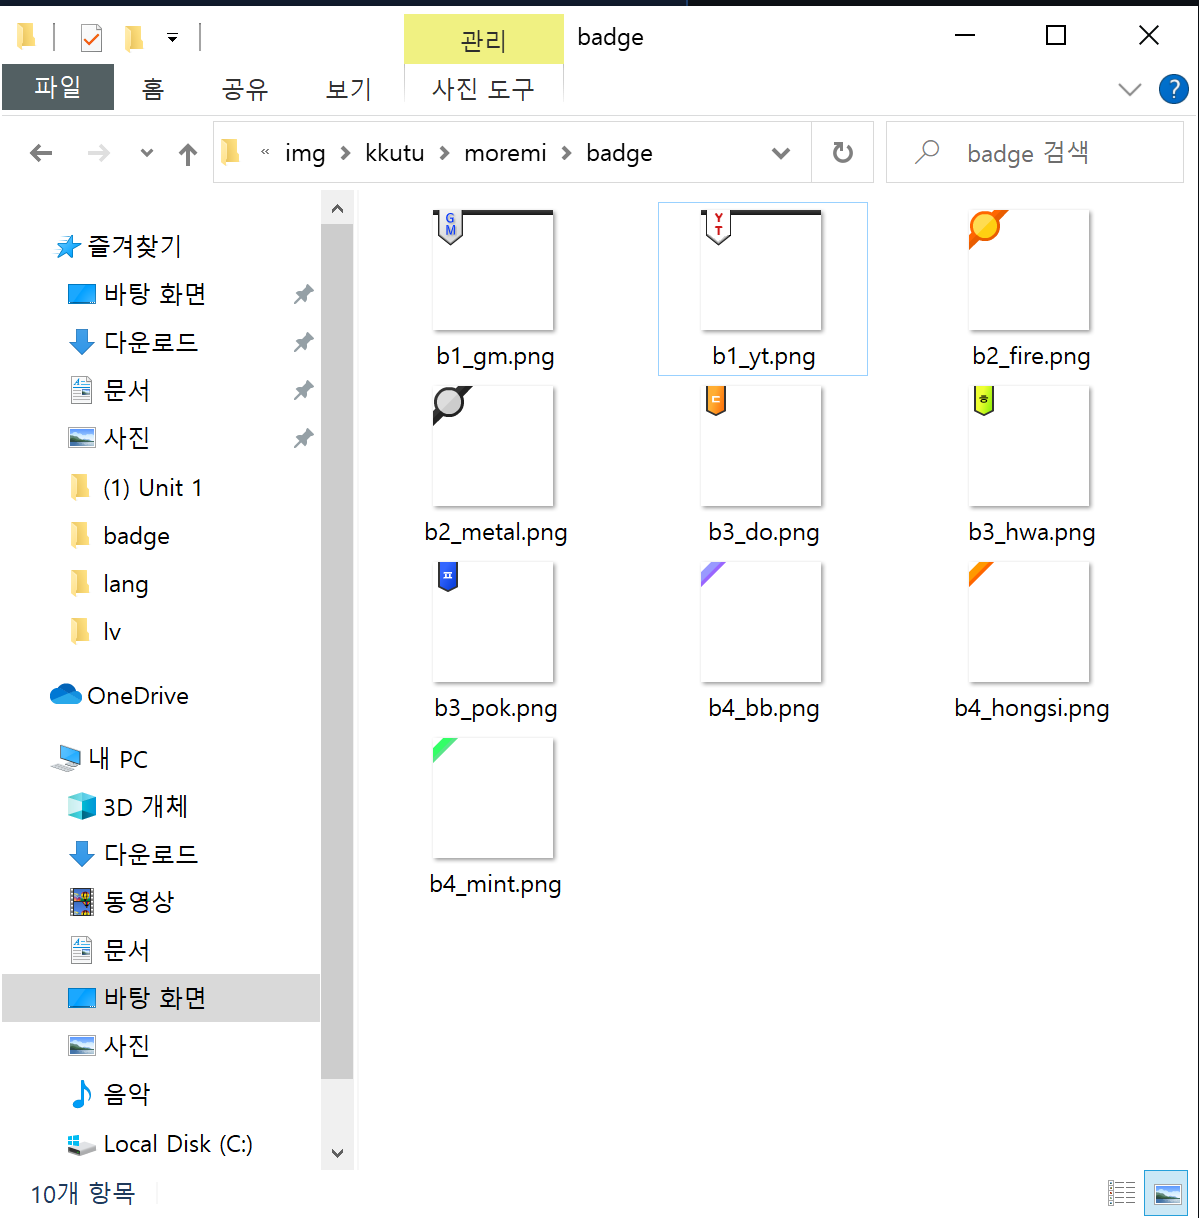Open the (1) Unit 1 folder
This screenshot has height=1218, width=1199.
tap(137, 488)
